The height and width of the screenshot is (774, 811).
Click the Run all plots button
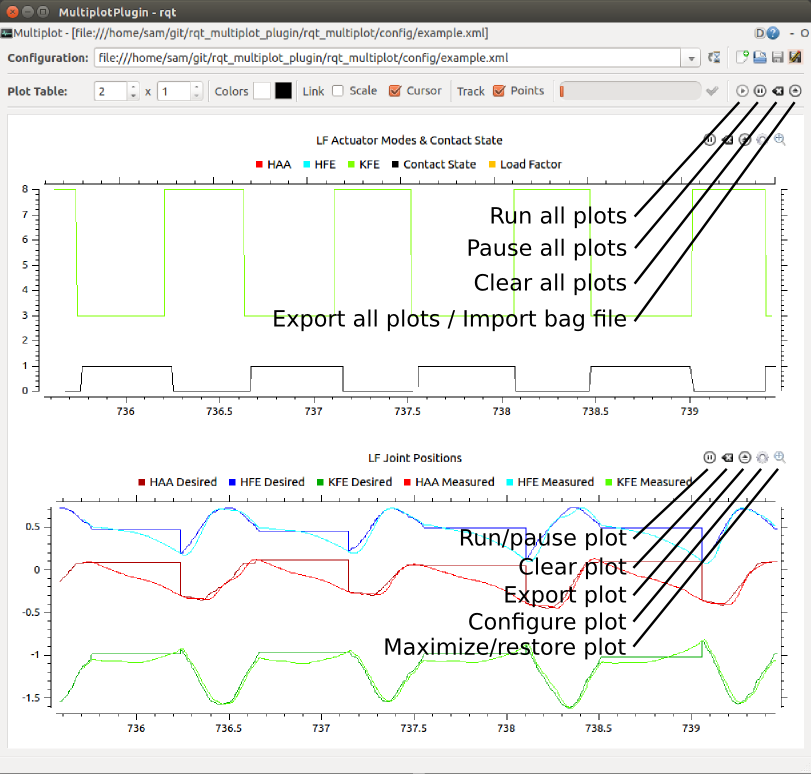pyautogui.click(x=742, y=91)
